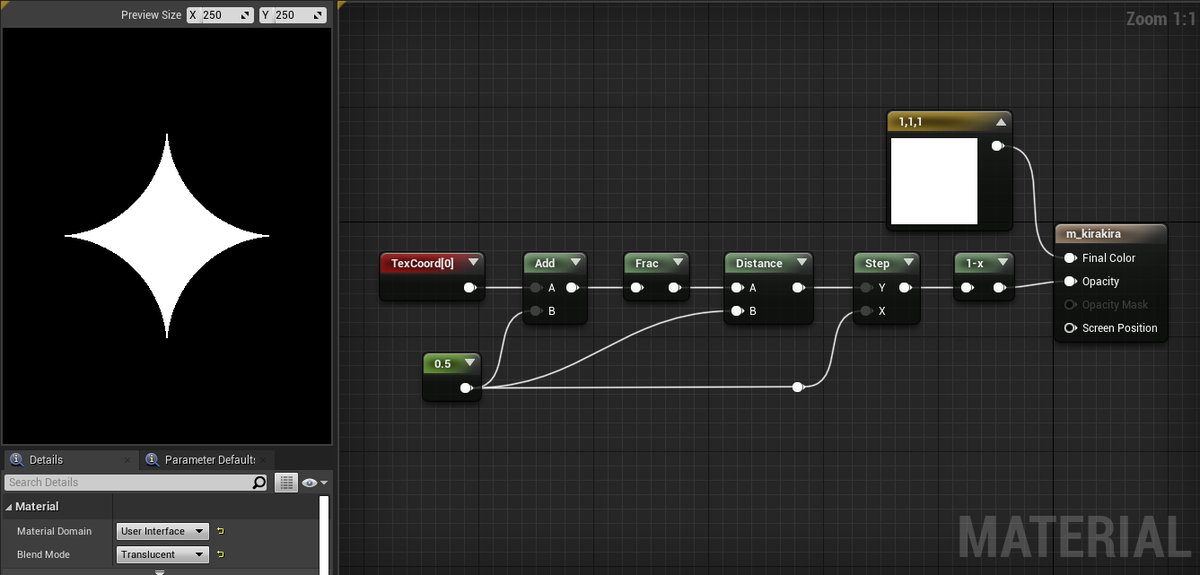Click the 1-x node output pin
Viewport: 1200px width, 575px height.
point(999,288)
